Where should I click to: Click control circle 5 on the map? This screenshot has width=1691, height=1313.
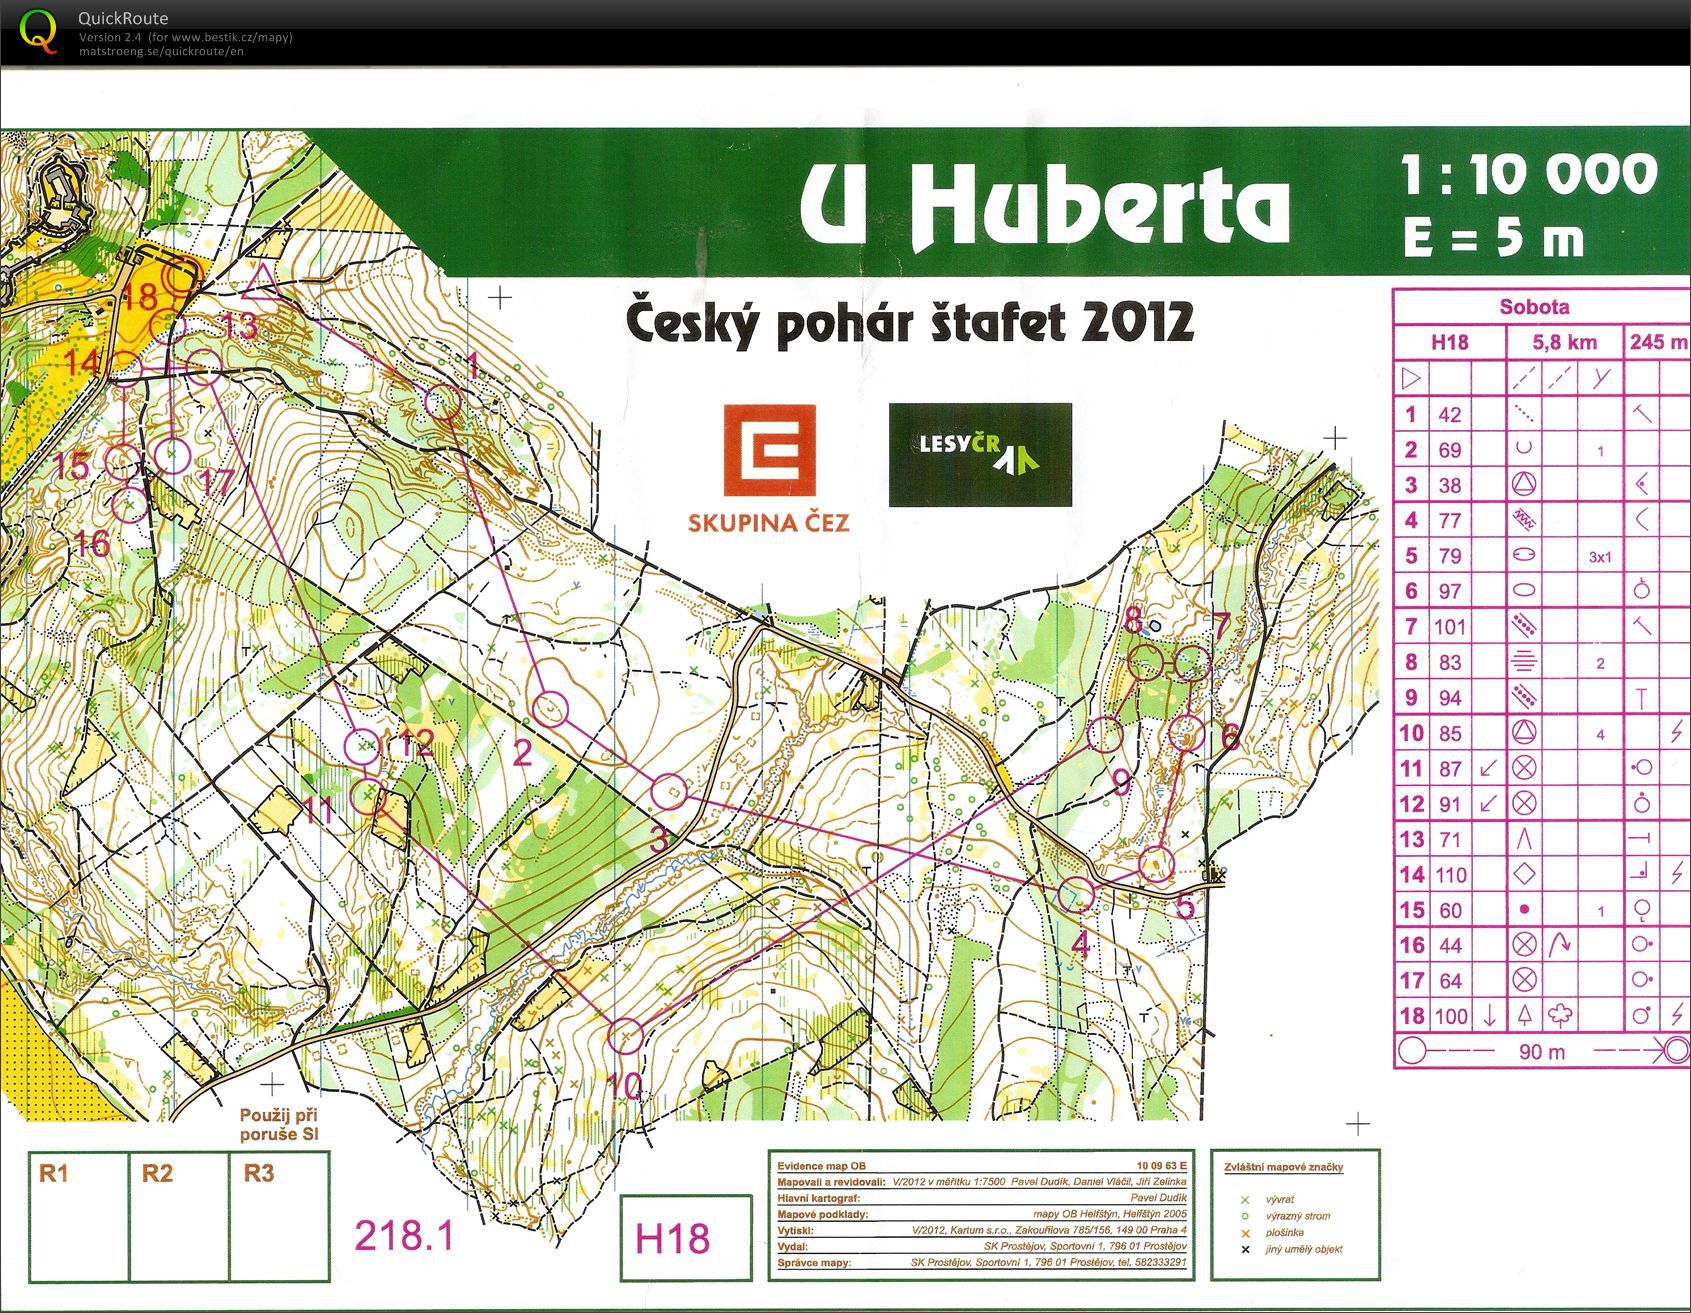pos(1157,864)
